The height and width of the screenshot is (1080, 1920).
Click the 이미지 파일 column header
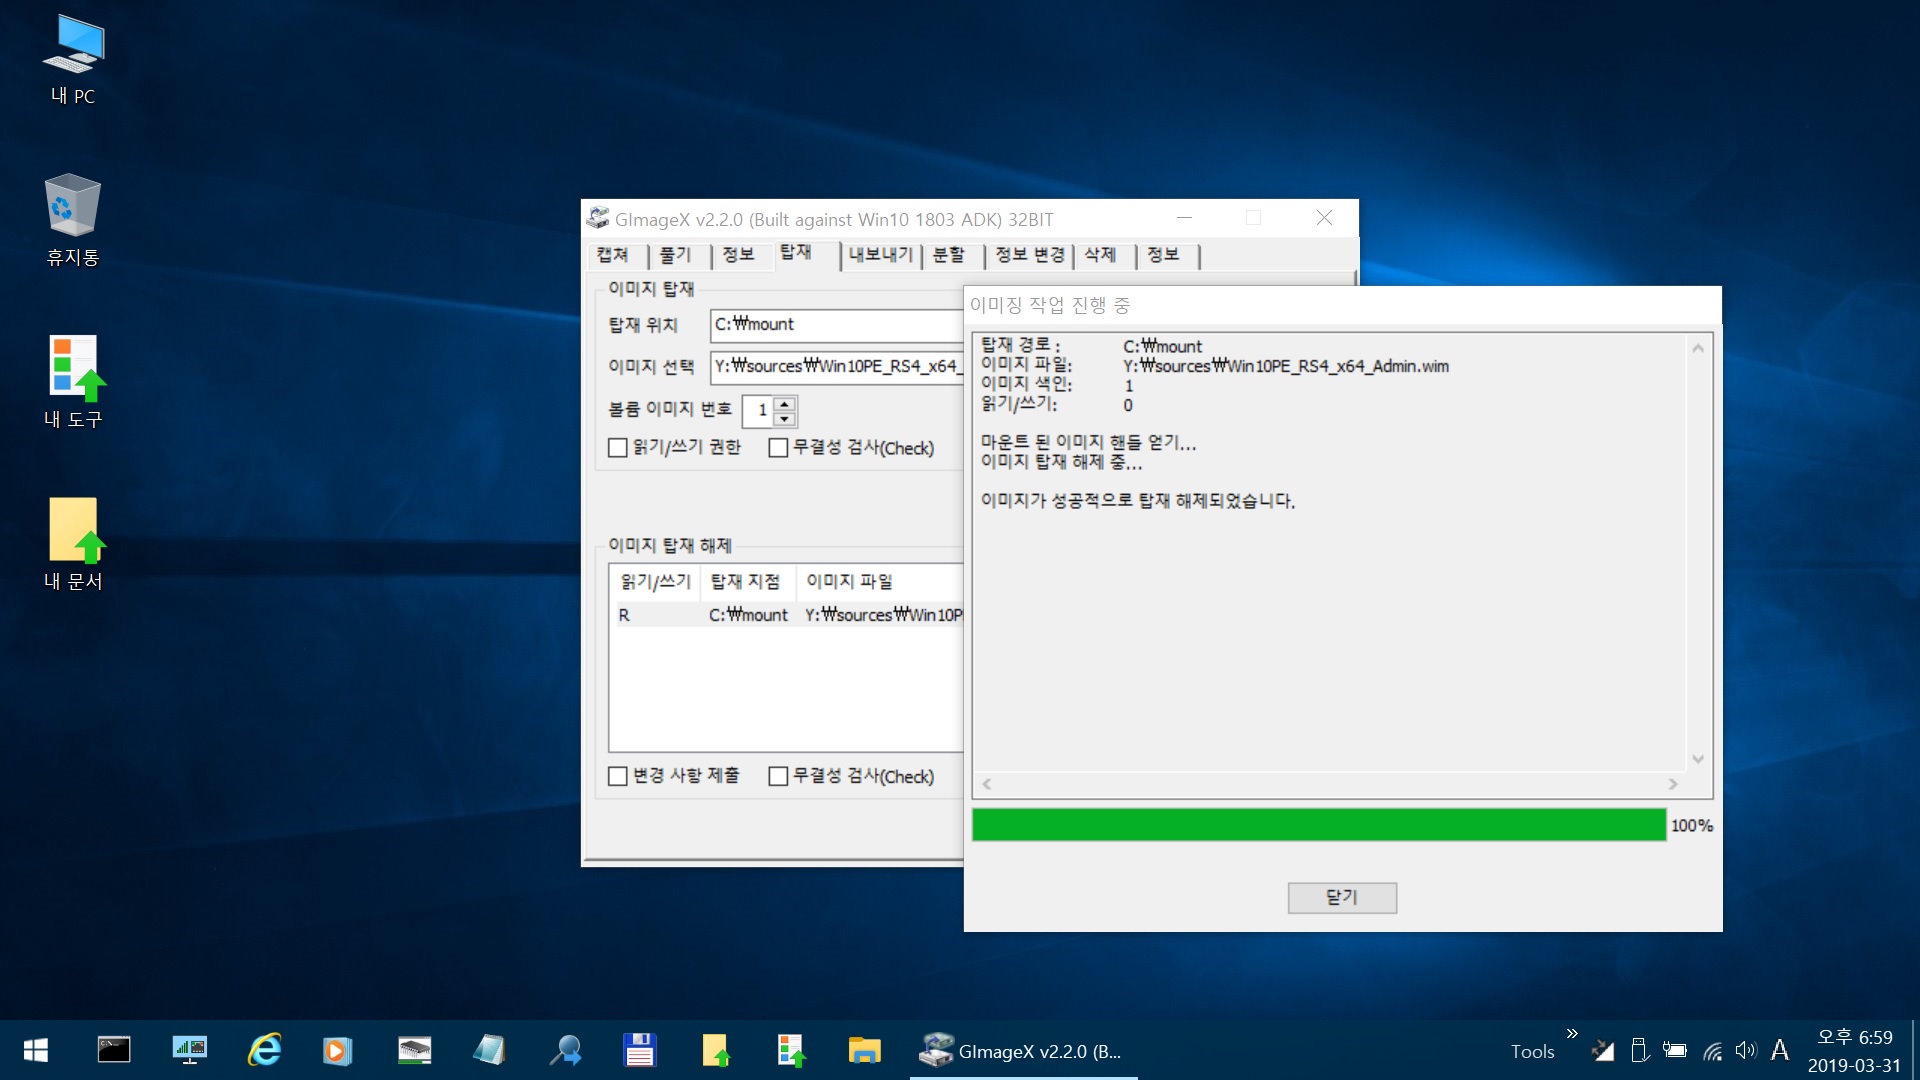(x=880, y=582)
